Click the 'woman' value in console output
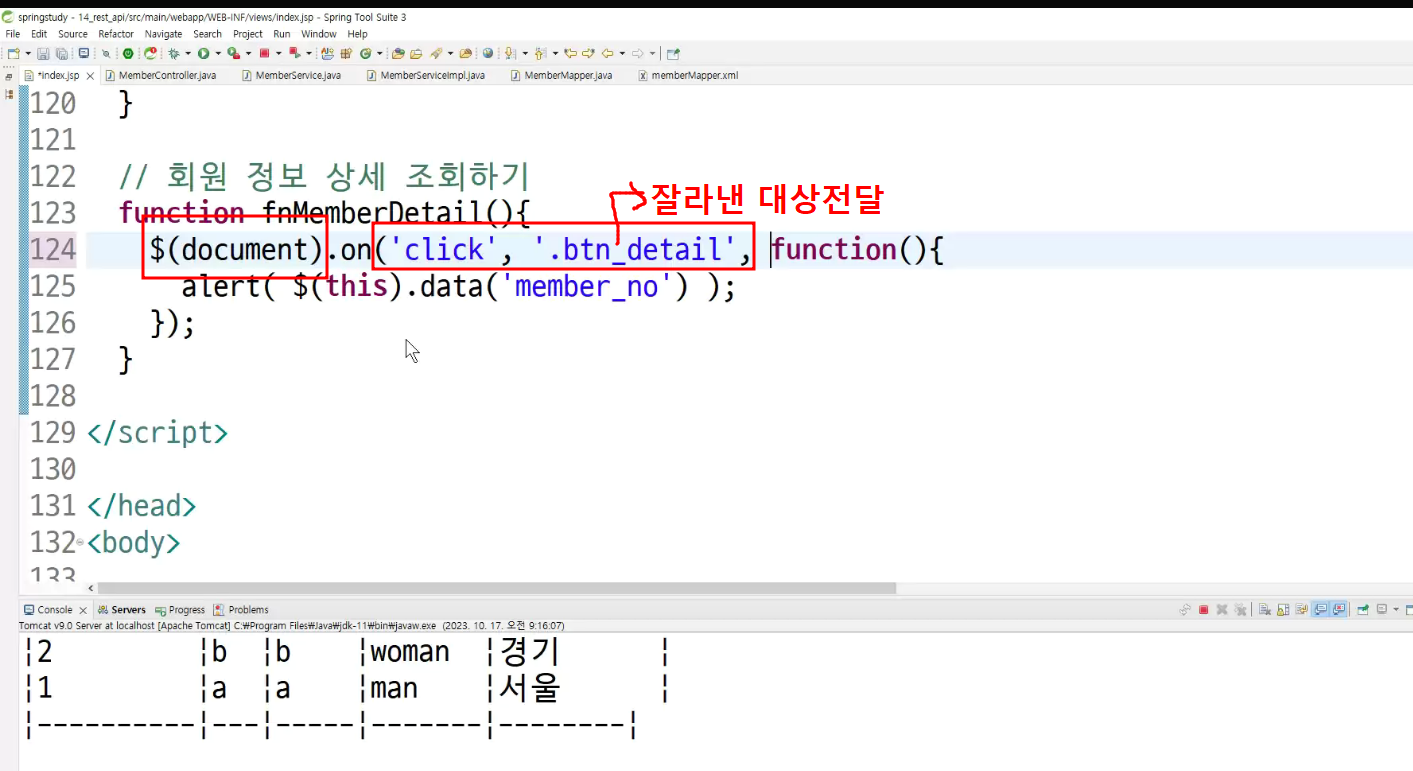The width and height of the screenshot is (1413, 771). pyautogui.click(x=410, y=653)
